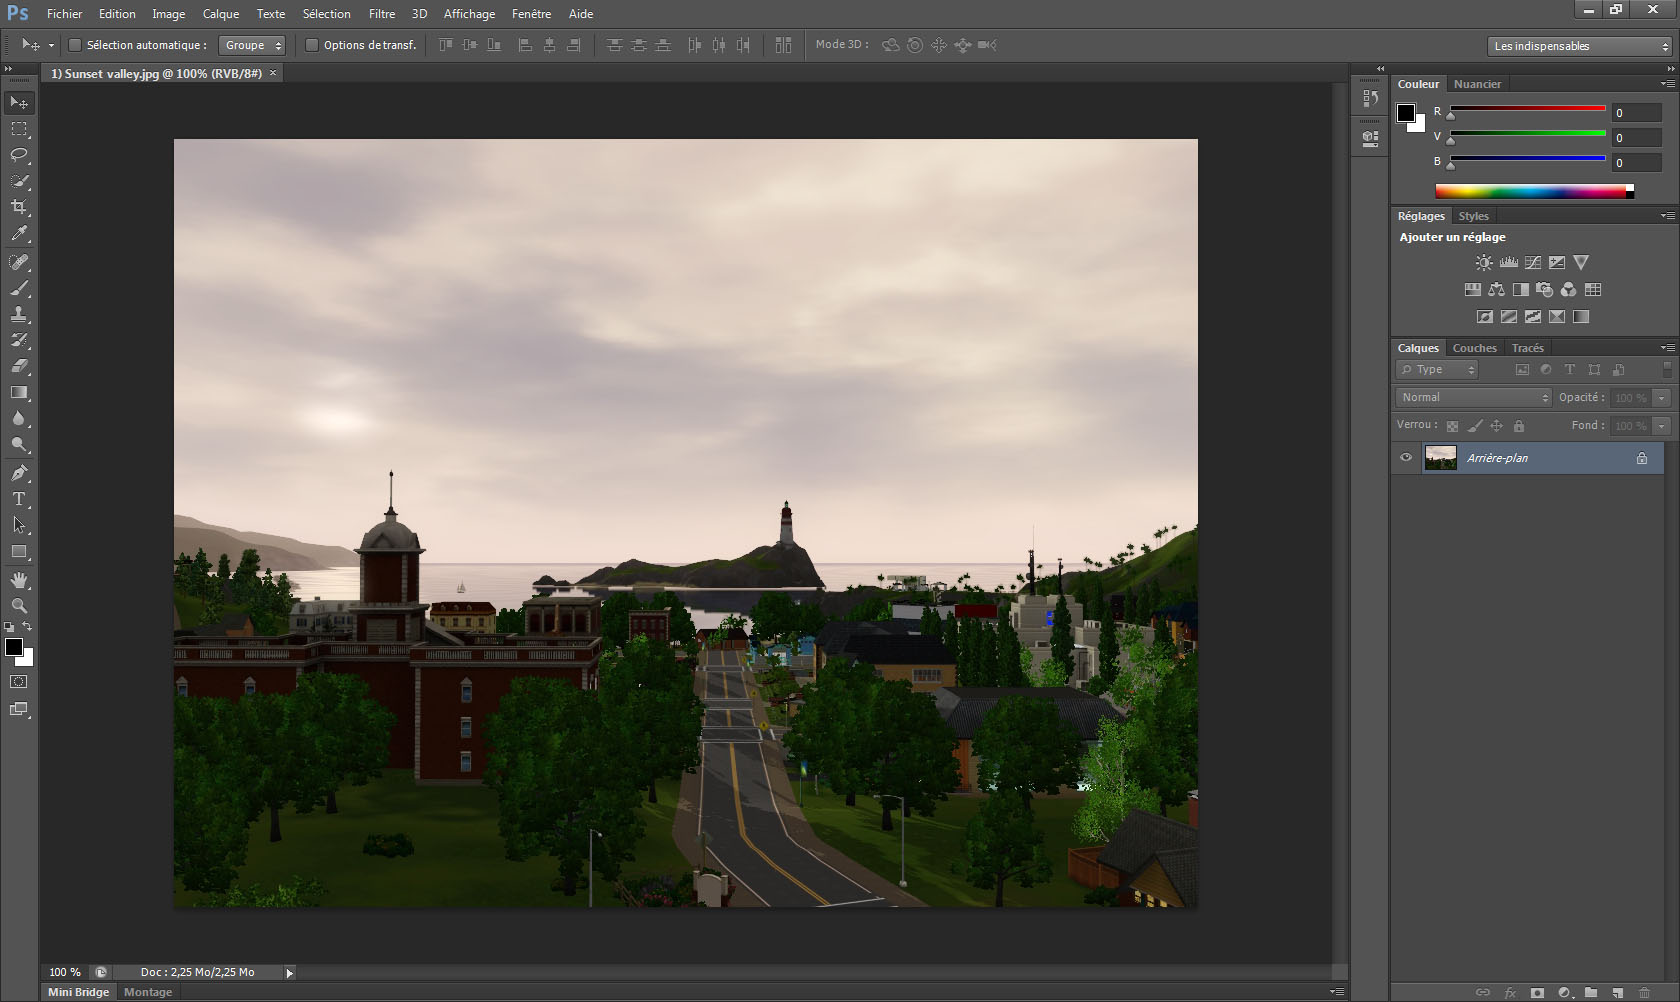Open the Filtre menu
Viewport: 1680px width, 1002px height.
tap(382, 14)
